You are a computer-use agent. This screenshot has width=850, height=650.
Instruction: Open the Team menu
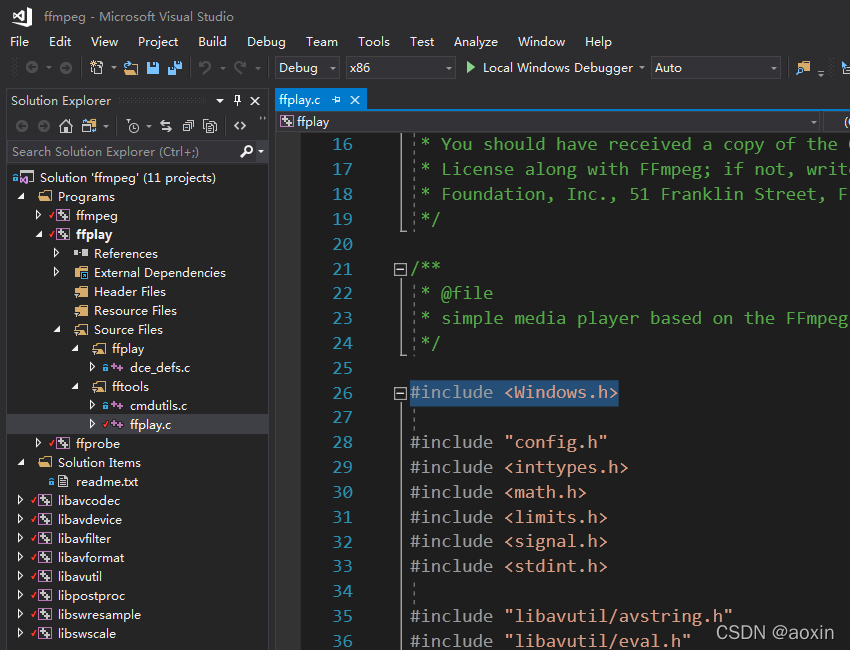click(x=321, y=42)
